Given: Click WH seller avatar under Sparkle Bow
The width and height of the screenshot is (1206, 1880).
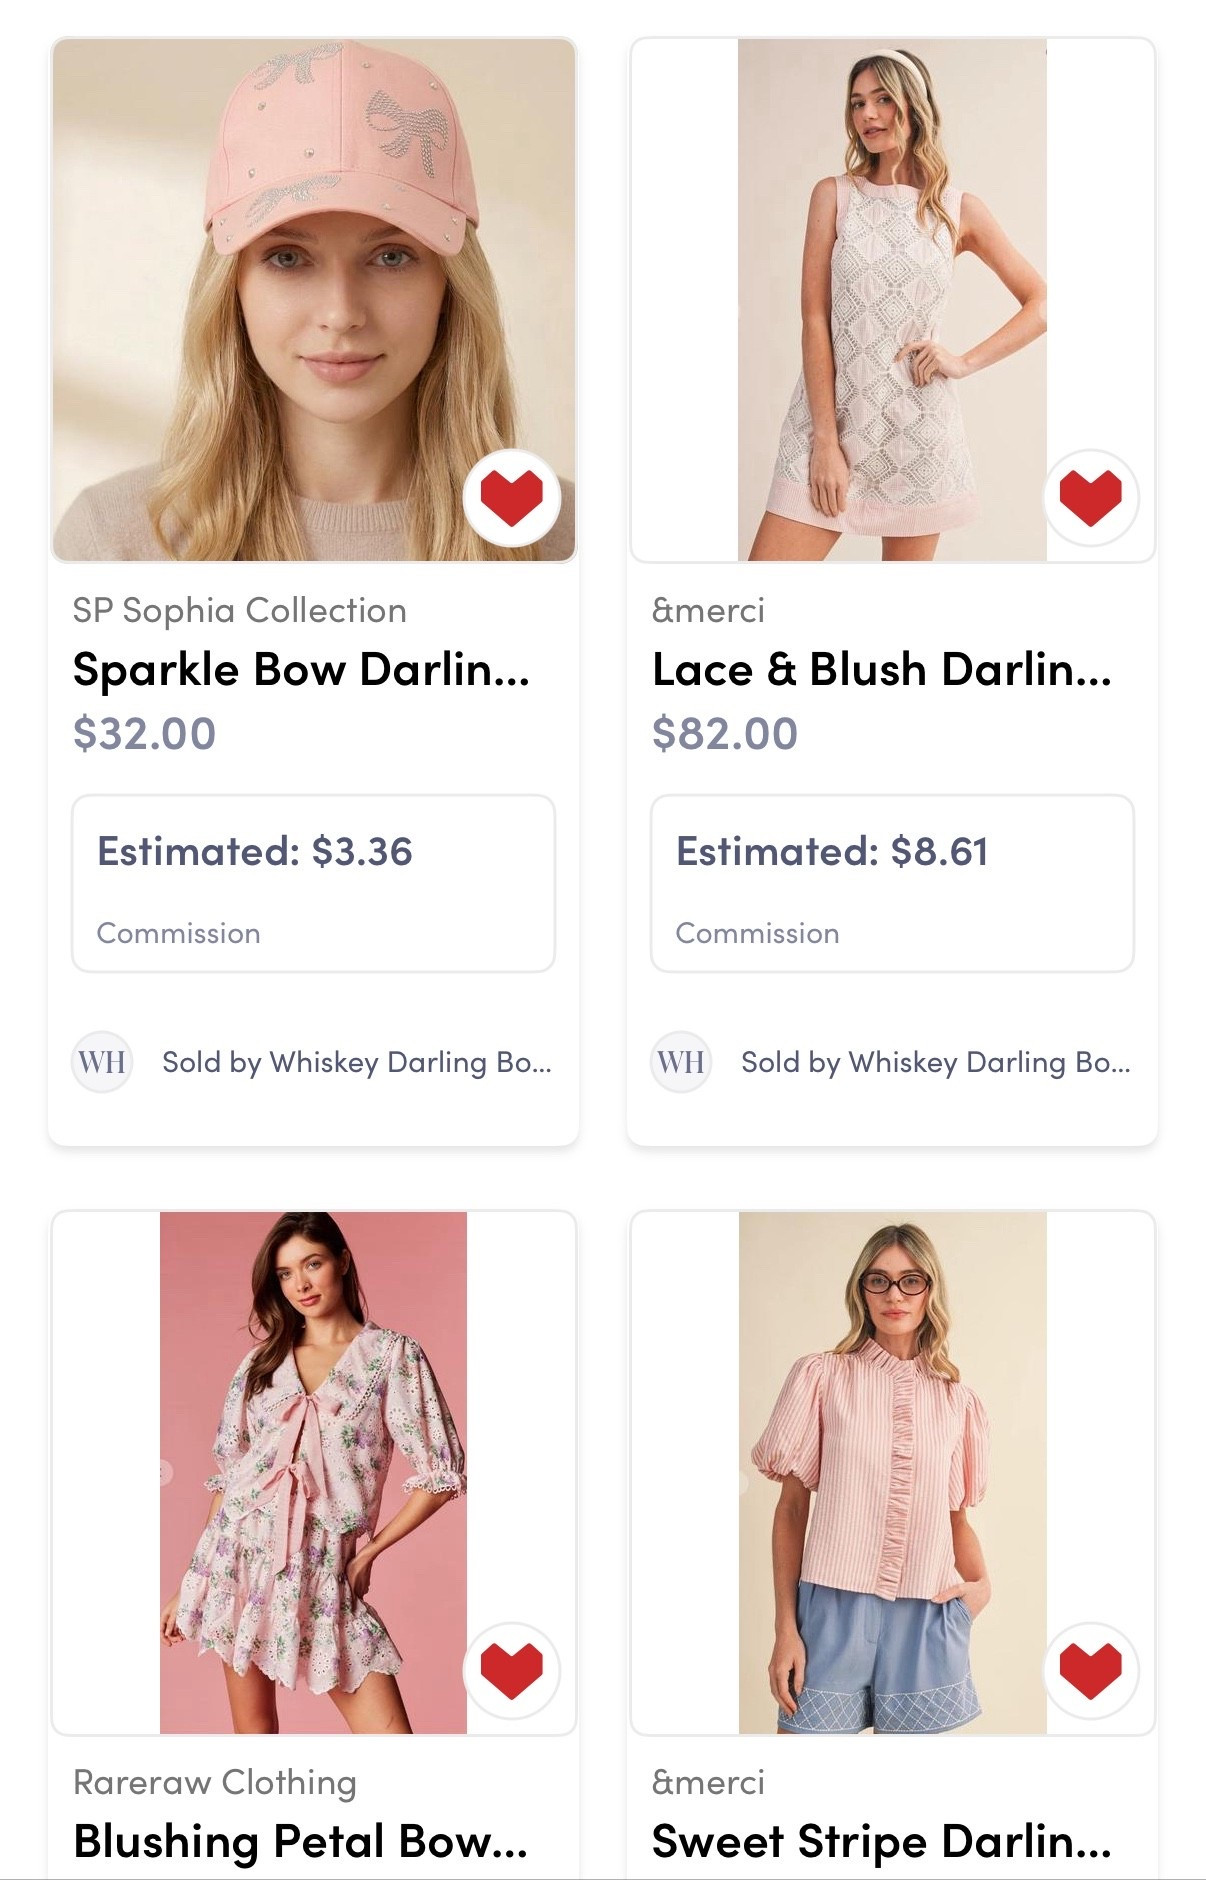Looking at the screenshot, I should [x=102, y=1061].
